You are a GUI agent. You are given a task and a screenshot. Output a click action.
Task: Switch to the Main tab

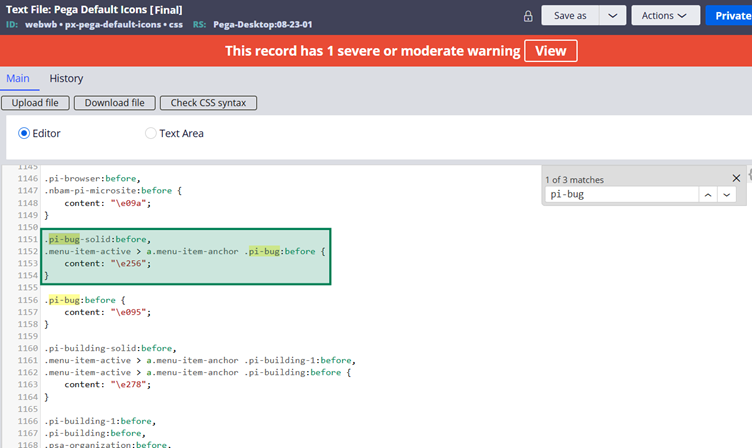18,78
